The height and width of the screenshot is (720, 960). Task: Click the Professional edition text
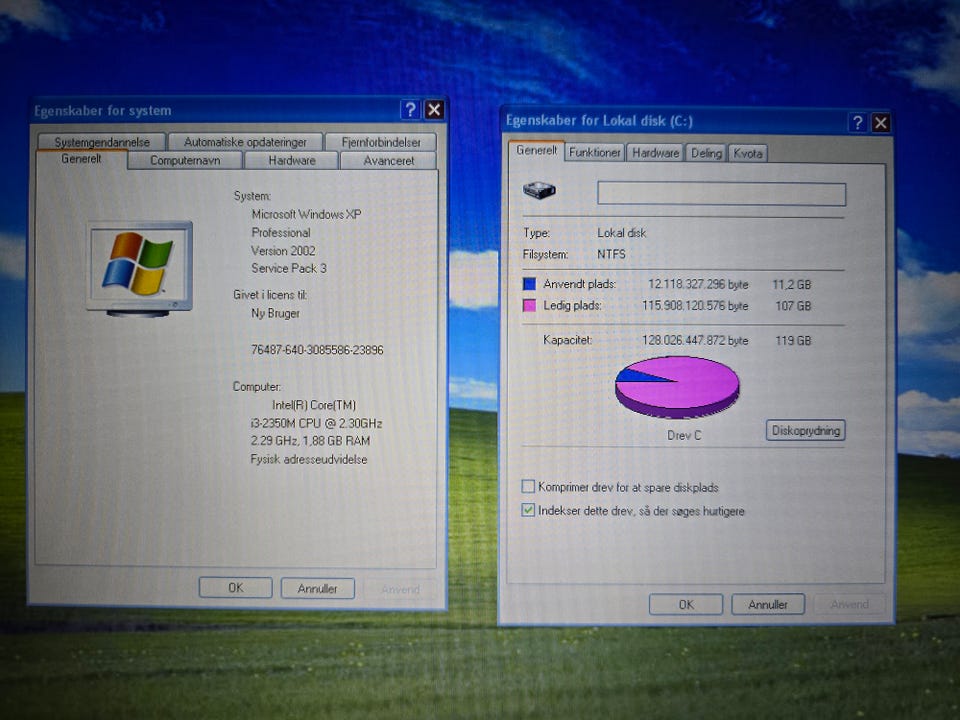click(x=280, y=233)
